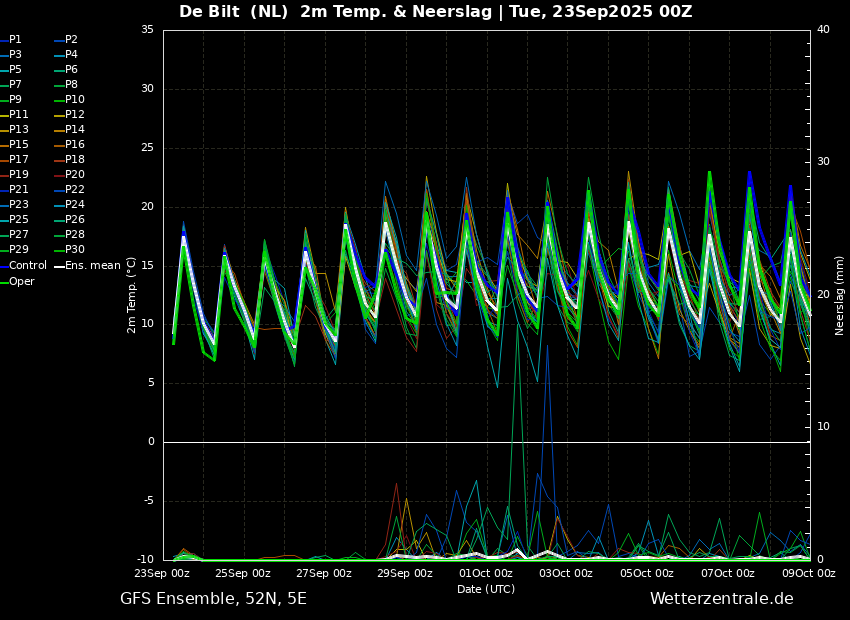Screen dimensions: 850x620
Task: Click the 09Oct 00z date tick
Action: pos(808,573)
